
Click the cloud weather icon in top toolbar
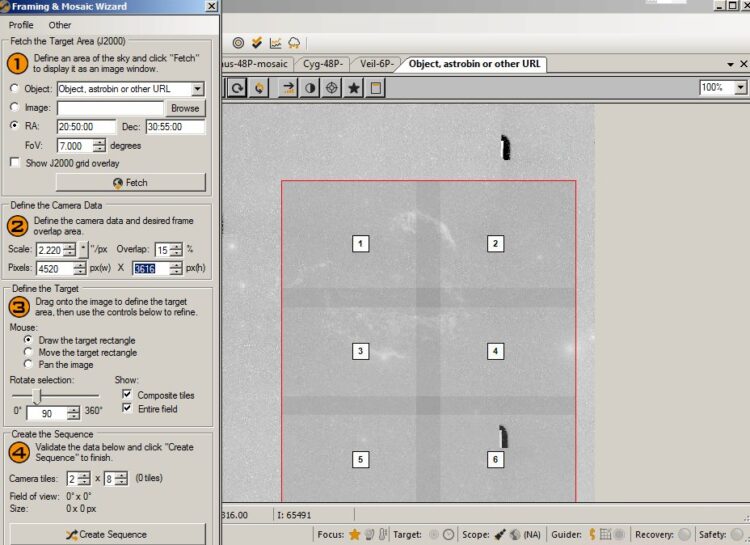[x=294, y=44]
